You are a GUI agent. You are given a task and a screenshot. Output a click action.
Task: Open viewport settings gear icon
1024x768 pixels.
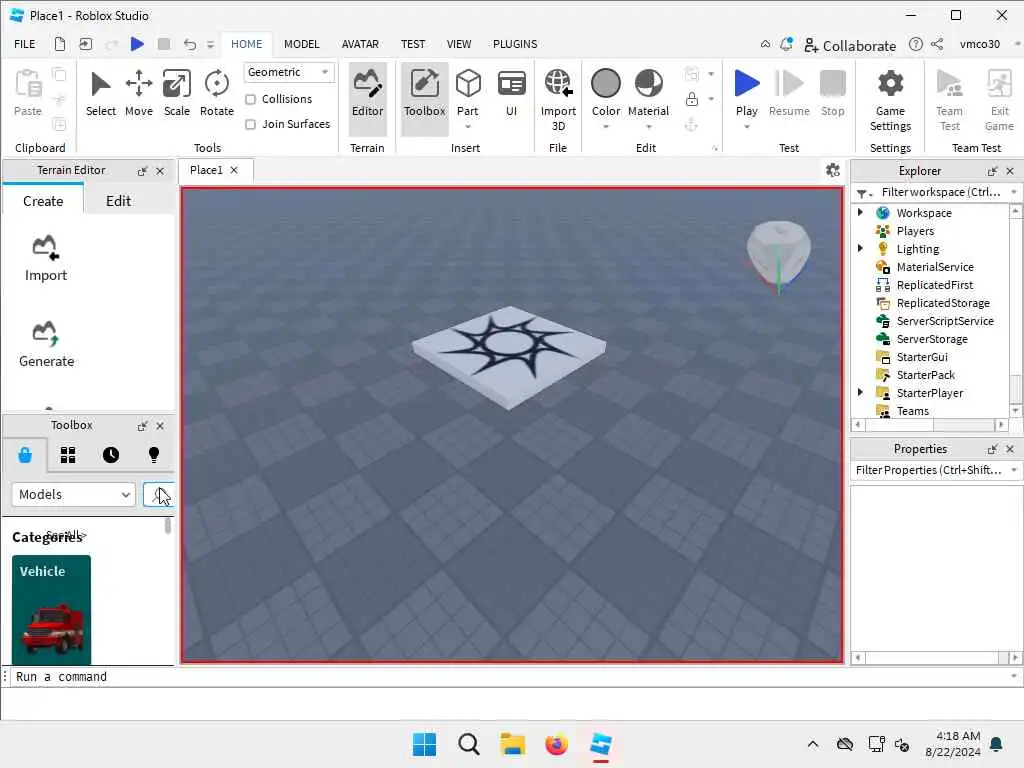[x=833, y=170]
